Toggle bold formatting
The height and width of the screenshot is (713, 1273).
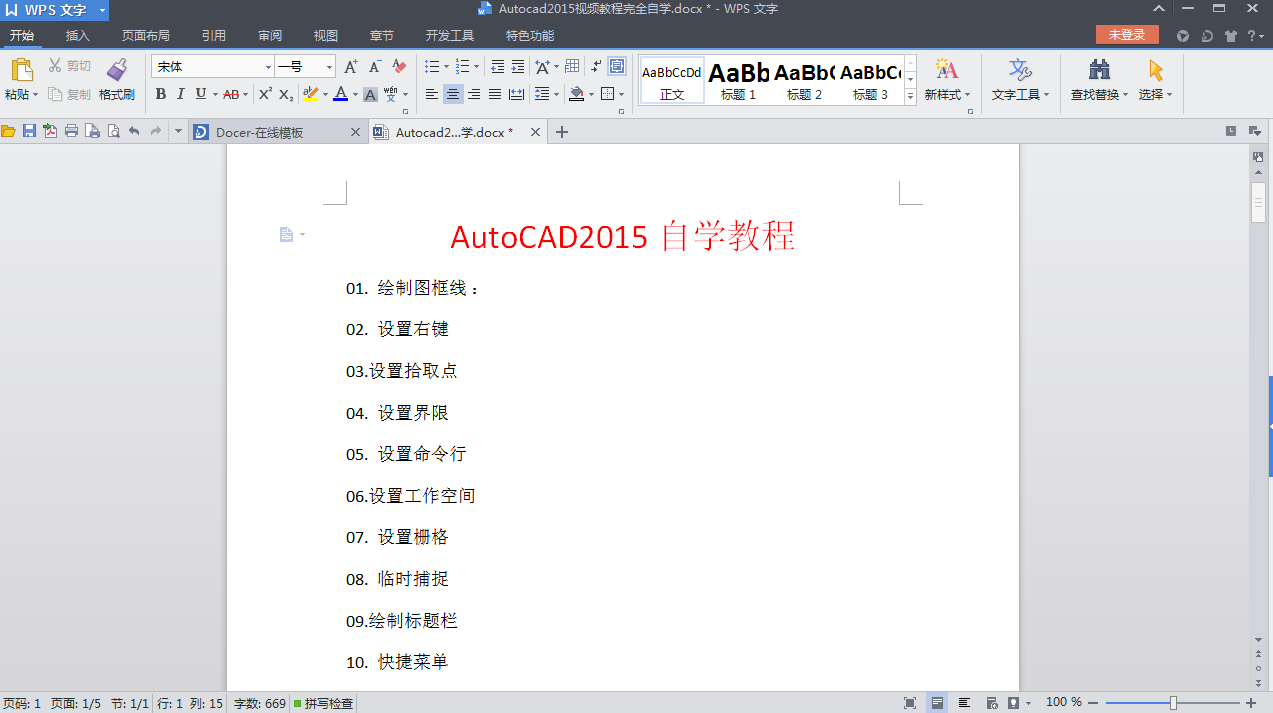(160, 94)
